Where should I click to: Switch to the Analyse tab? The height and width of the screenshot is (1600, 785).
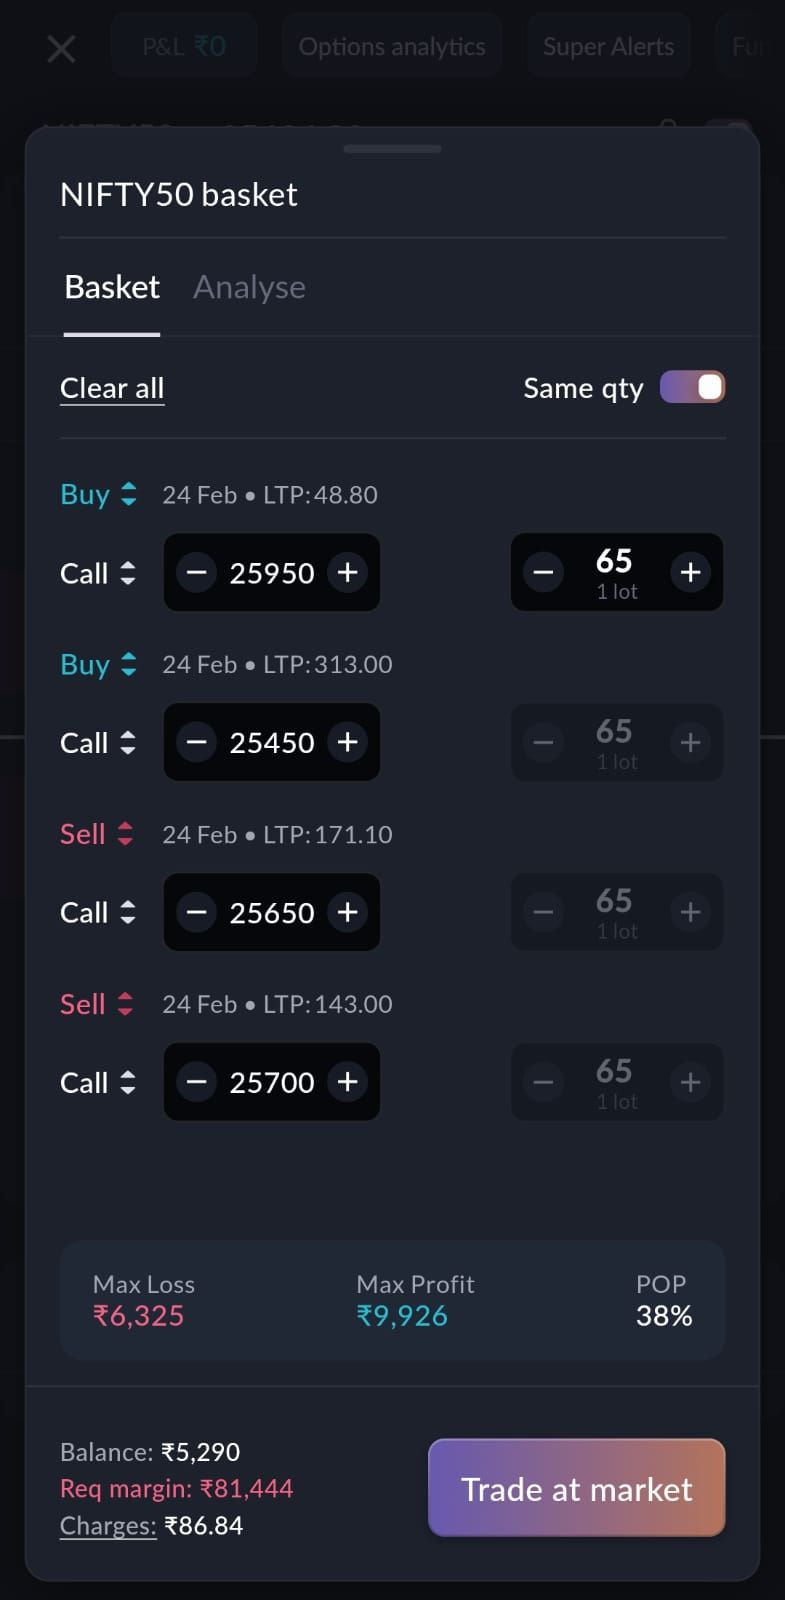(x=249, y=288)
